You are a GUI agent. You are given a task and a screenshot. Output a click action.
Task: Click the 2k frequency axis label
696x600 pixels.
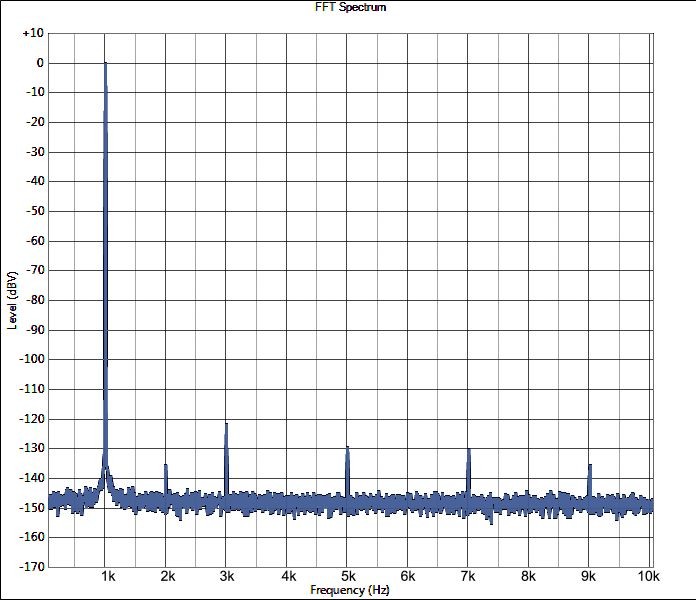coord(168,576)
